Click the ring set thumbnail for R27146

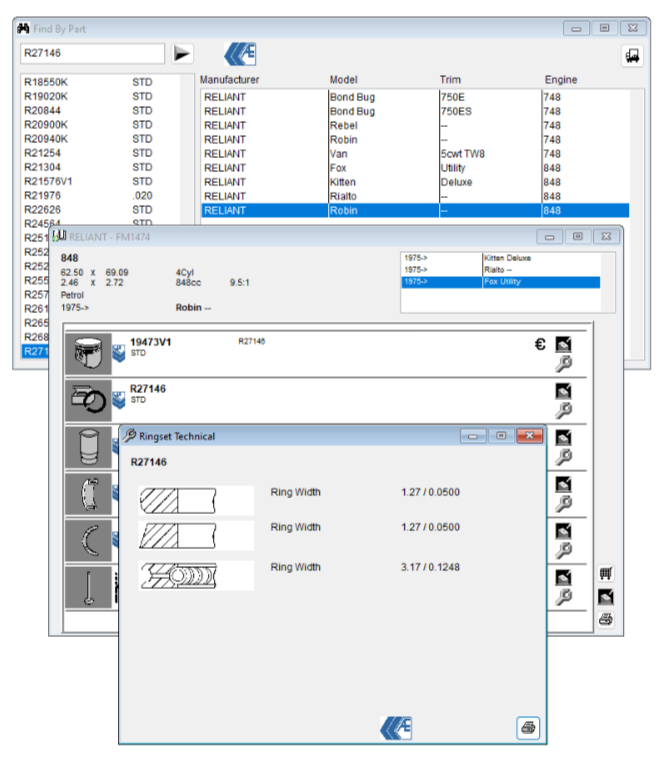[x=88, y=400]
